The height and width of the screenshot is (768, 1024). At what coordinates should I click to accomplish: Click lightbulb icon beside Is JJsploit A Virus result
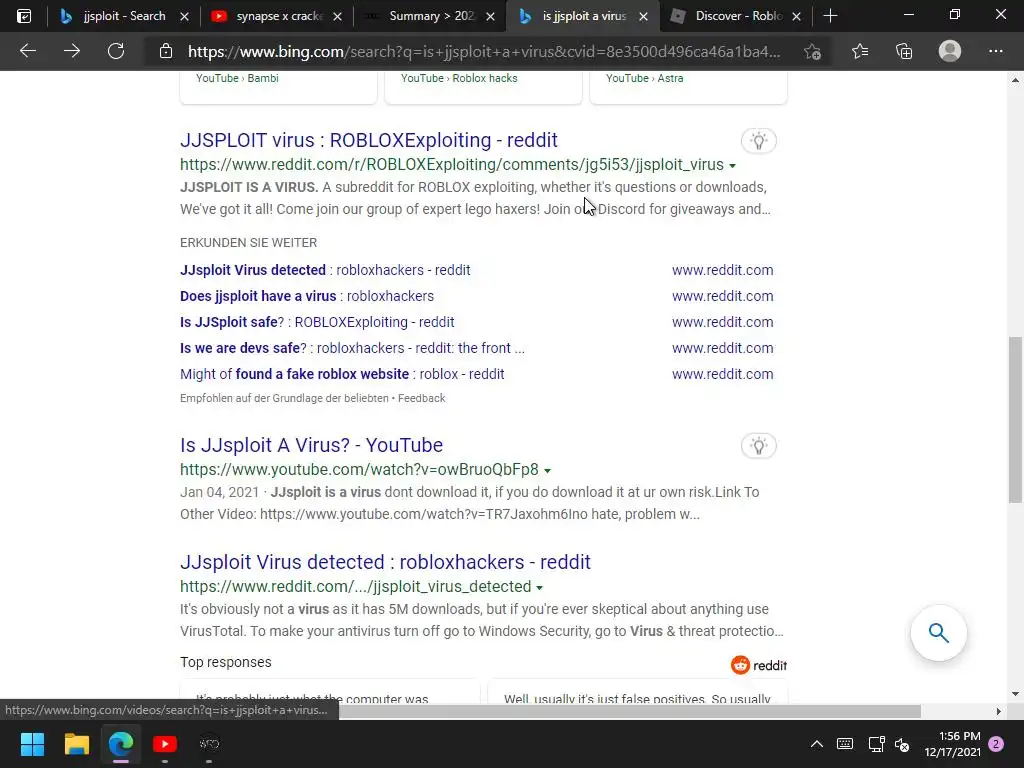(758, 446)
